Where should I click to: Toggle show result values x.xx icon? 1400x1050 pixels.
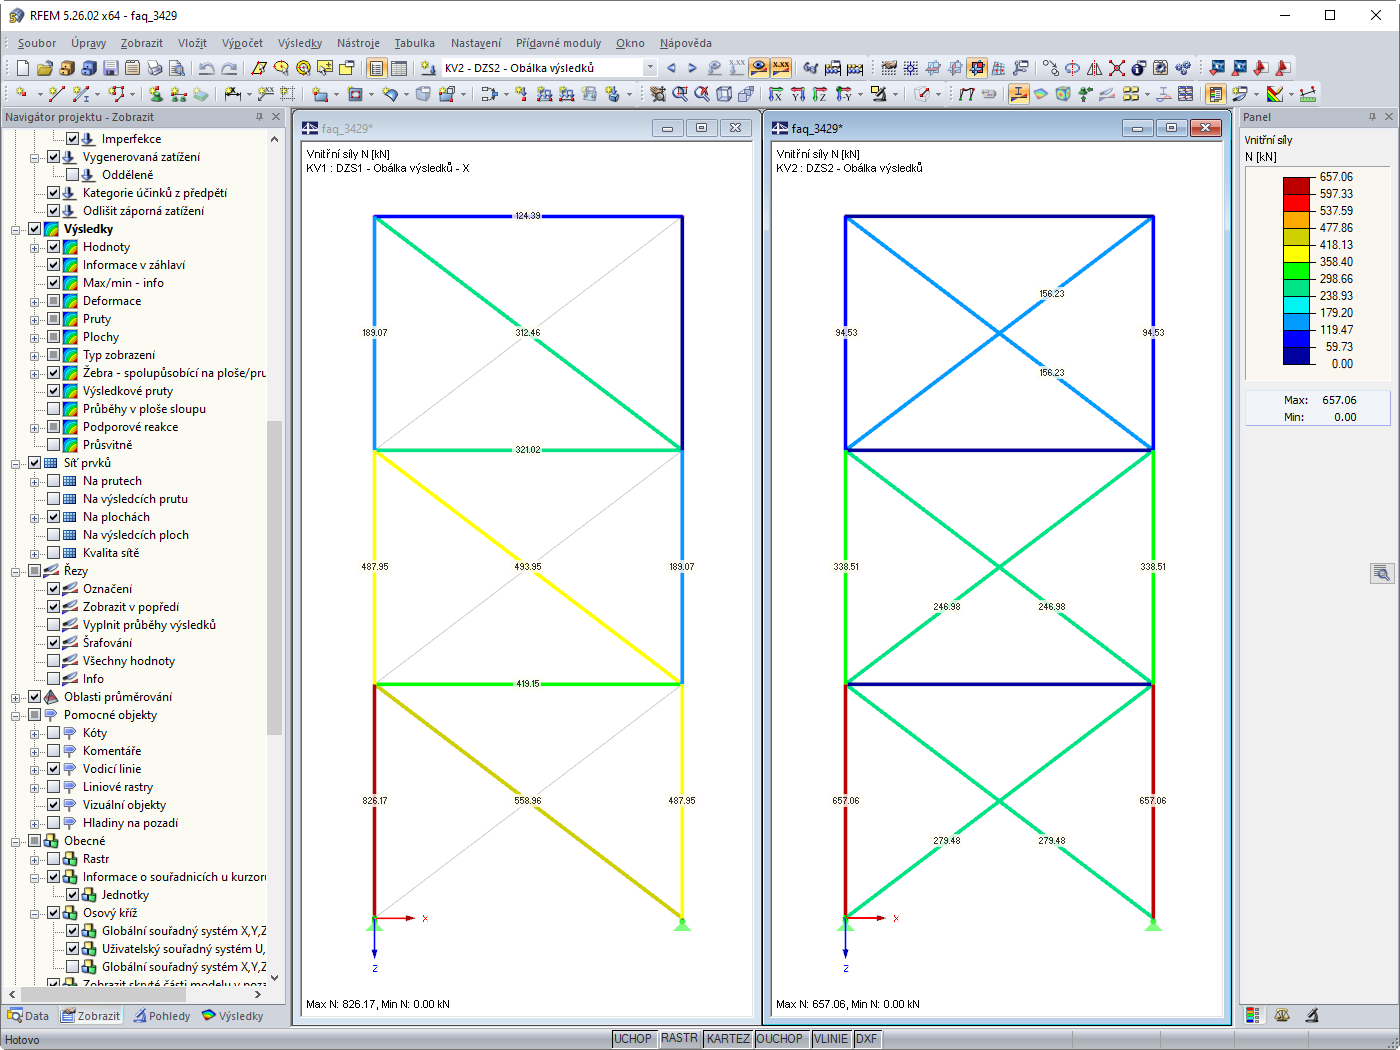click(781, 68)
